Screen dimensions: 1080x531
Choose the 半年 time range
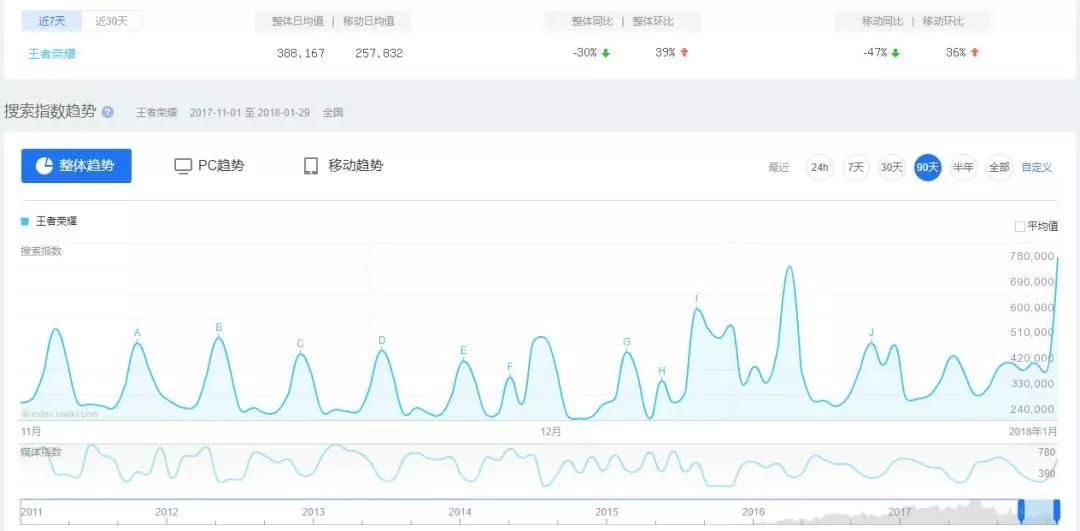pos(963,167)
